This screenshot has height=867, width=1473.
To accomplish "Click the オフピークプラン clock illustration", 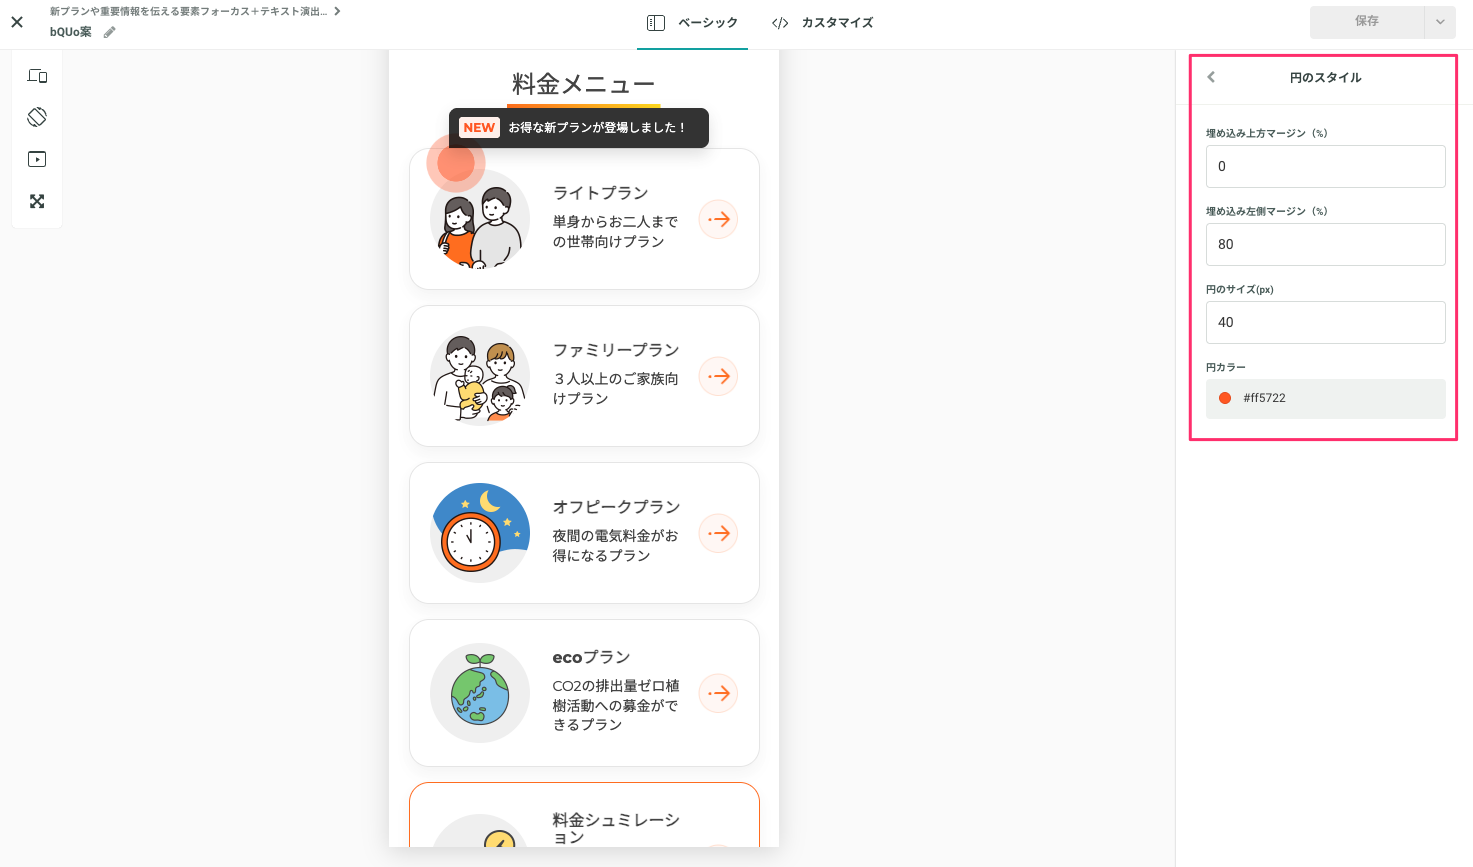I will (x=480, y=533).
